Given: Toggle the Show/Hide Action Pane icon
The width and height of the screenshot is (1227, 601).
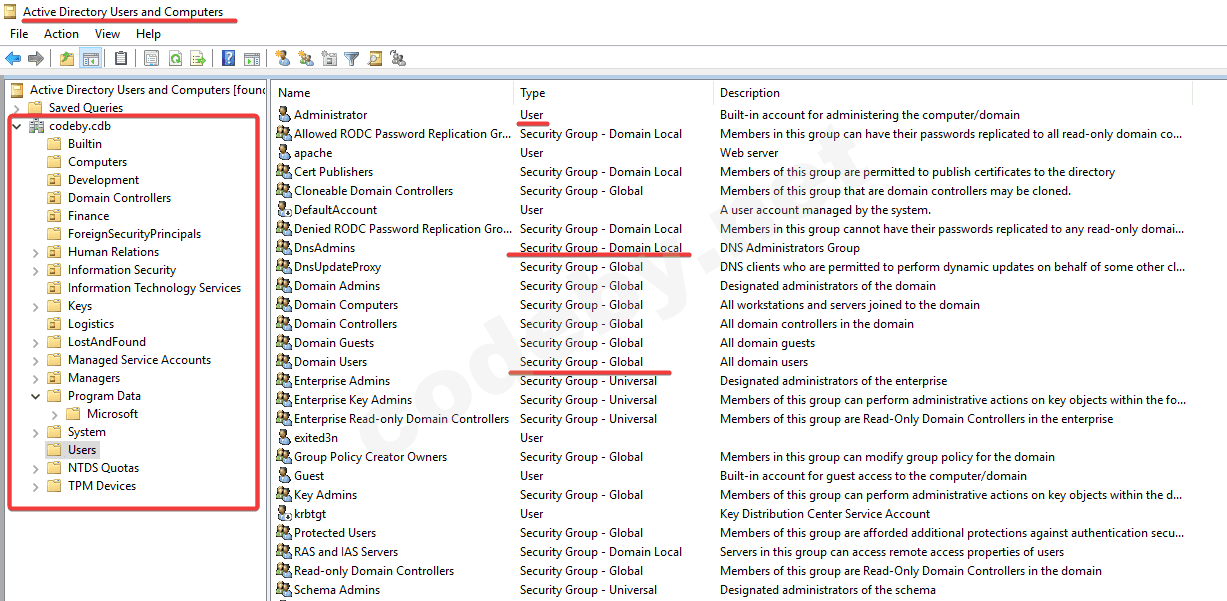Looking at the screenshot, I should [x=252, y=59].
